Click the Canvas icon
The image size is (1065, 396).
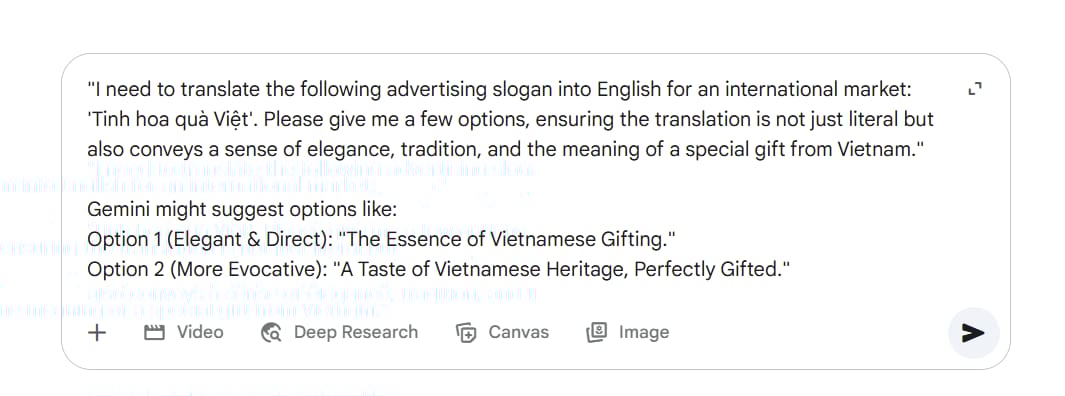click(466, 332)
